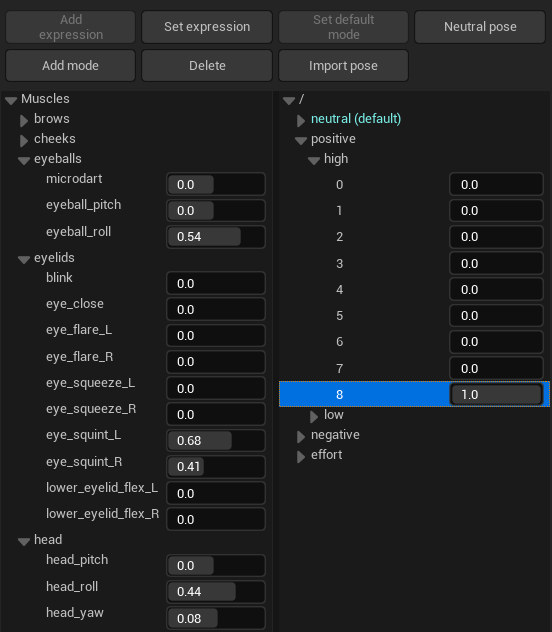Click the Add mode button
The image size is (552, 632).
click(71, 65)
